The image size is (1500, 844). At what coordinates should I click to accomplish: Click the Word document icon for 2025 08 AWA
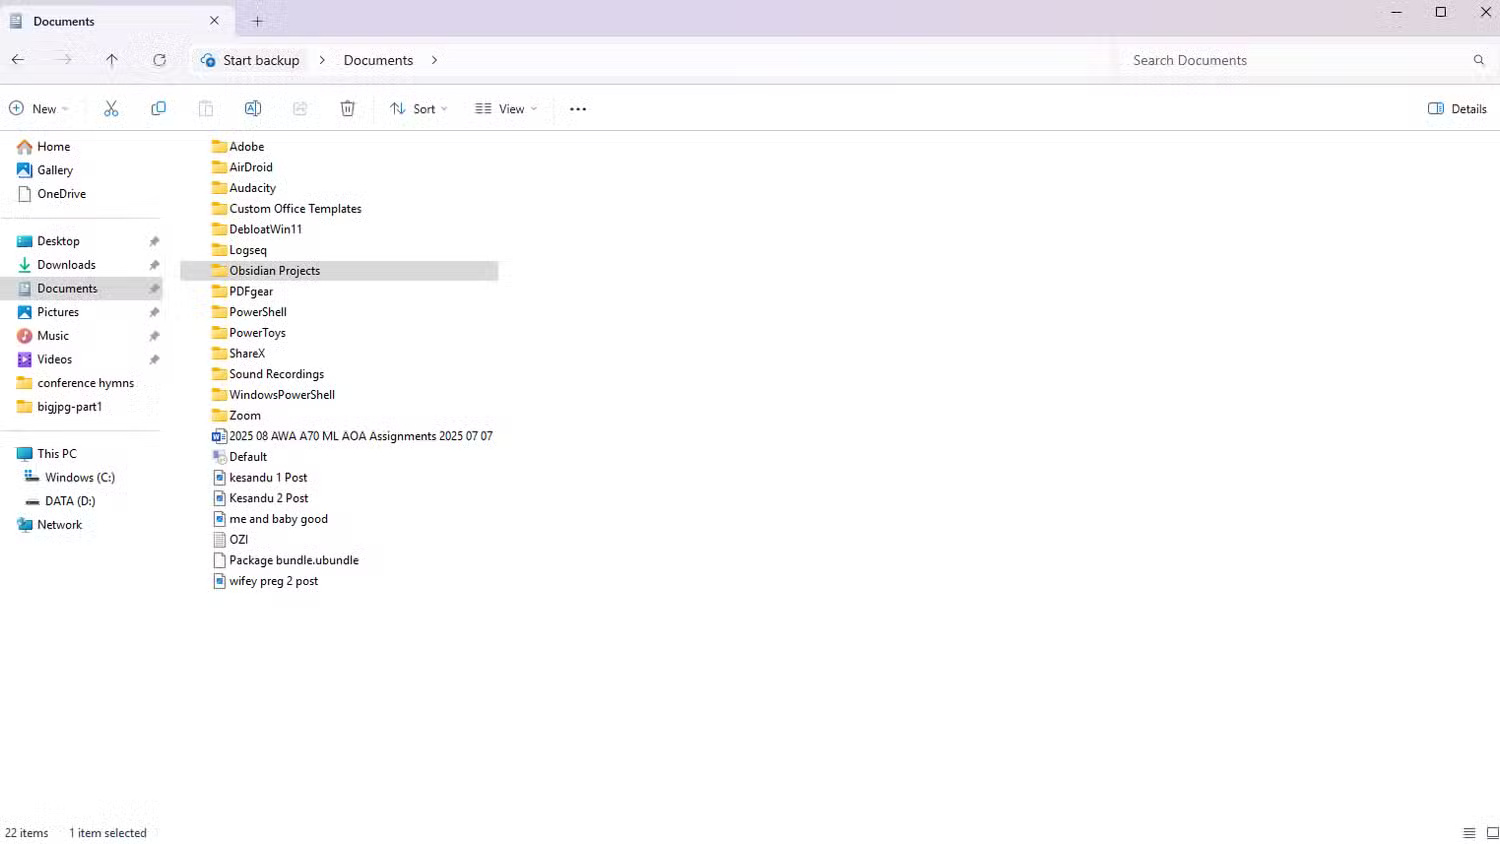click(219, 436)
